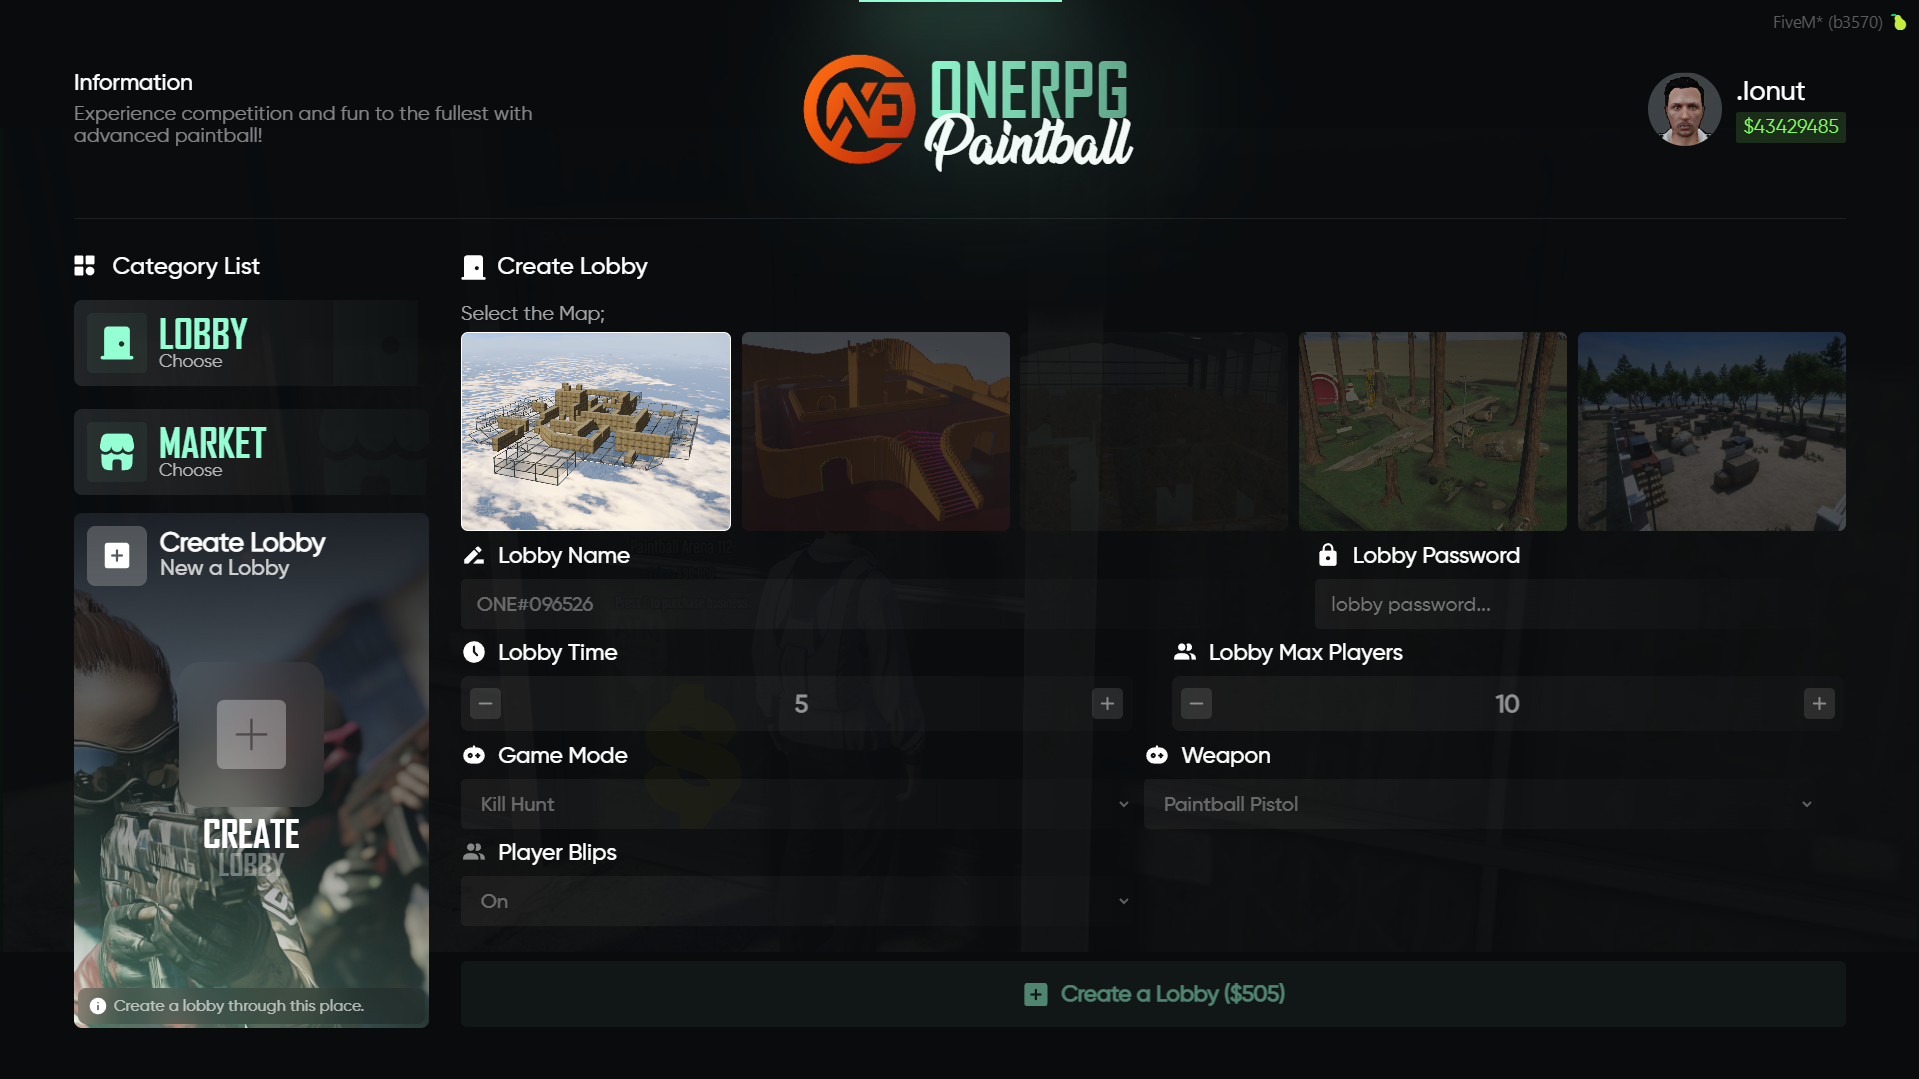Select the sky block maze map thumbnail
This screenshot has height=1079, width=1919.
click(x=596, y=431)
